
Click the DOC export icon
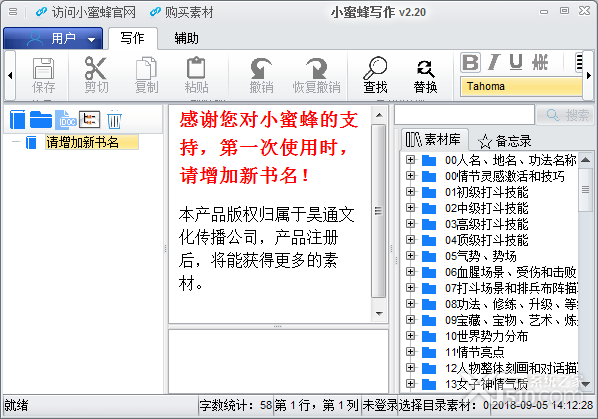point(66,120)
